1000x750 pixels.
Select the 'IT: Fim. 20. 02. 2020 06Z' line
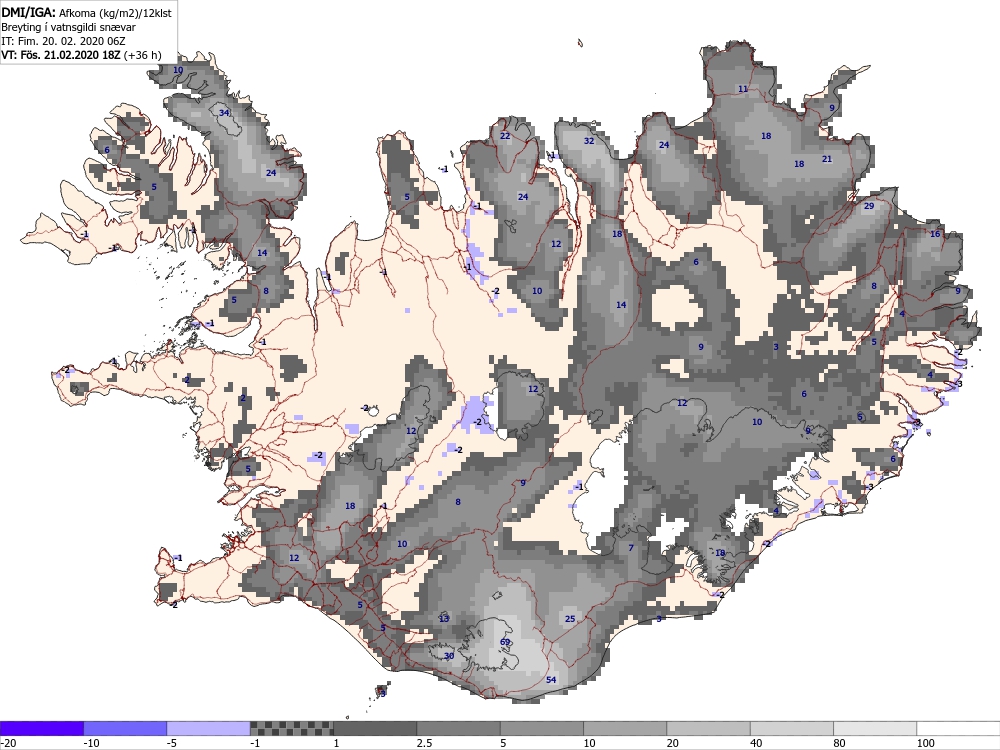(64, 41)
